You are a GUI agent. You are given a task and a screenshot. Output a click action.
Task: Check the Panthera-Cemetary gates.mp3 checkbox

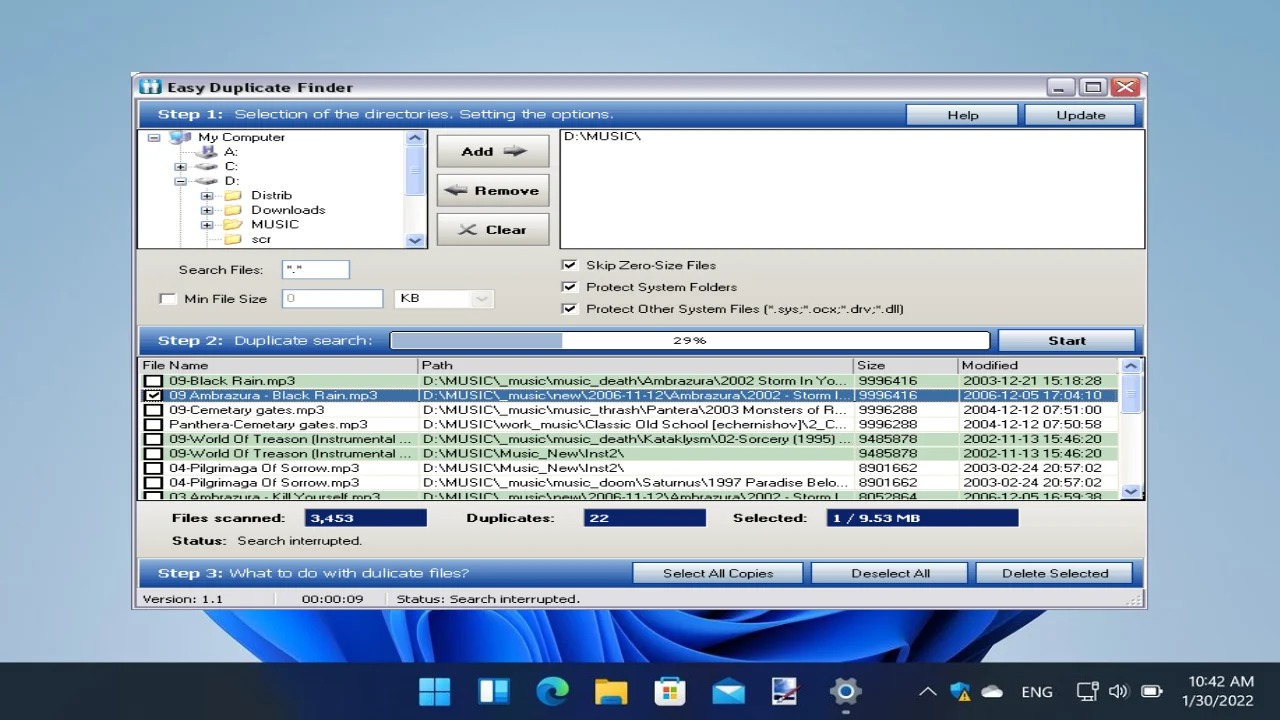pyautogui.click(x=153, y=425)
